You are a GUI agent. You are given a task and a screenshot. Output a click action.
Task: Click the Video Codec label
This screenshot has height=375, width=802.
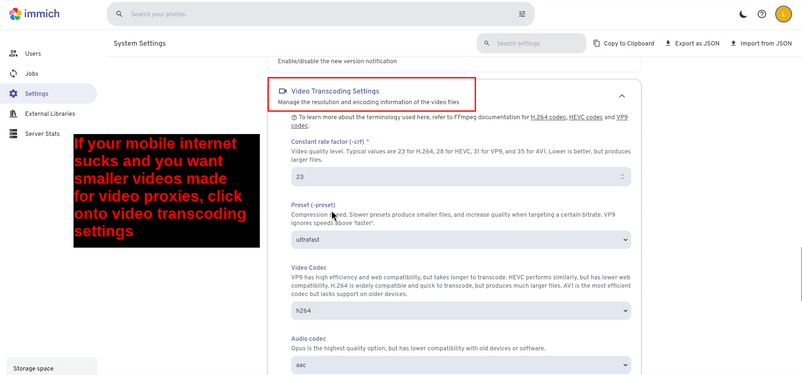(x=308, y=268)
